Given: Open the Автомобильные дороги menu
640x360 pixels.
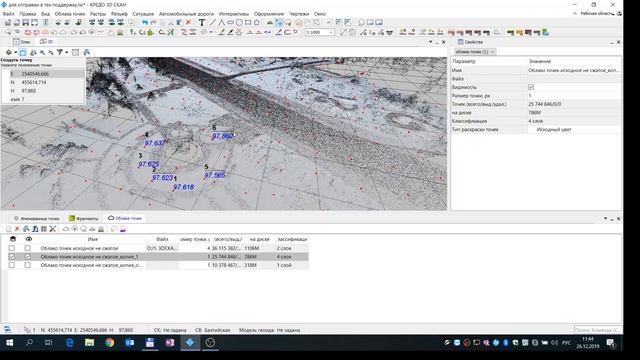Looking at the screenshot, I should 186,14.
